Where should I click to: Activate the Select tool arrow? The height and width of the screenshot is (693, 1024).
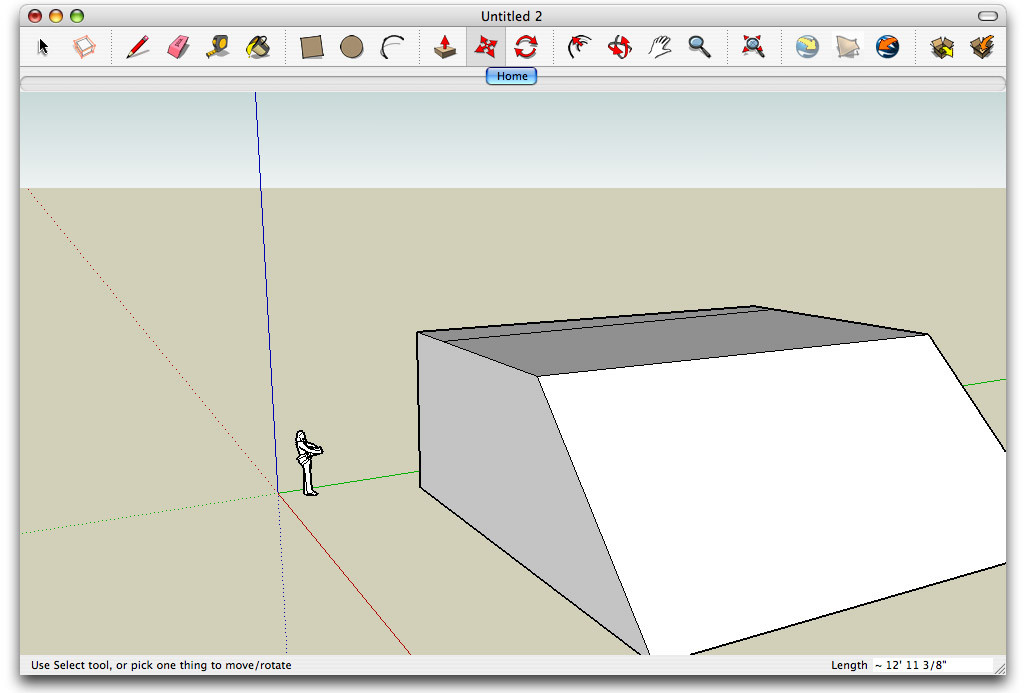(x=42, y=46)
